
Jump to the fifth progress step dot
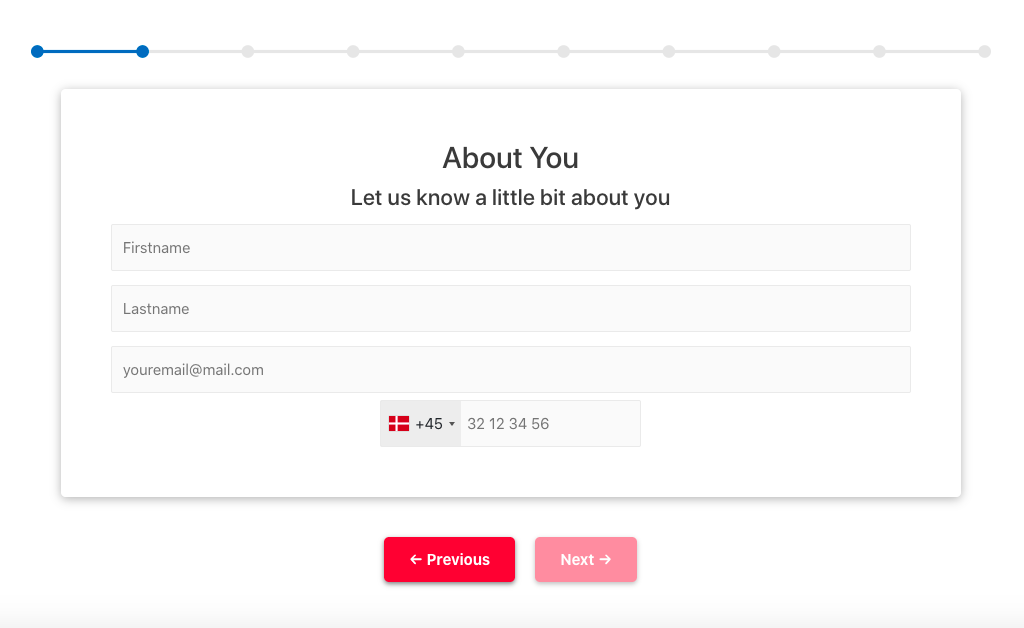[x=458, y=52]
